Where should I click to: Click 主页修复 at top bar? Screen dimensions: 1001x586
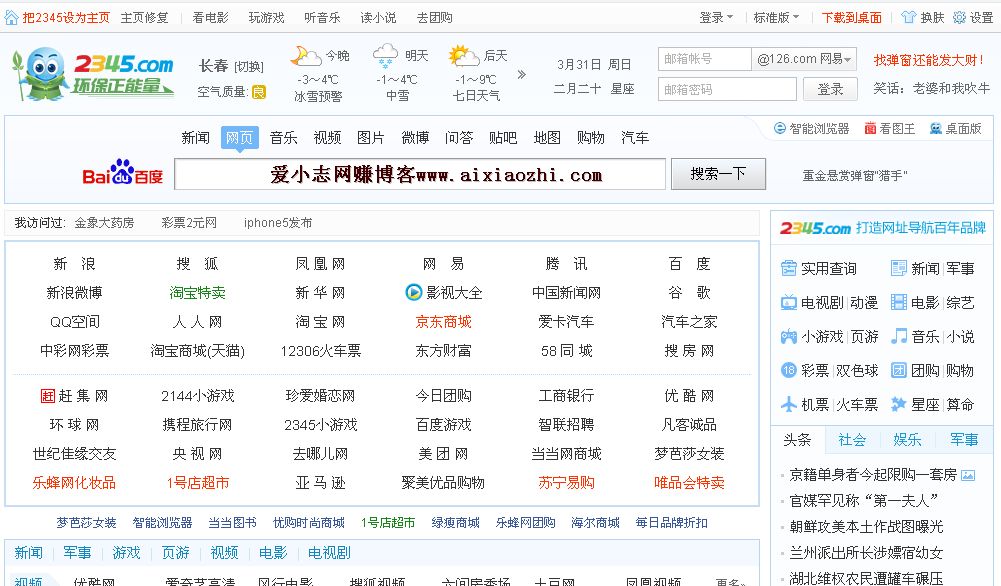144,17
